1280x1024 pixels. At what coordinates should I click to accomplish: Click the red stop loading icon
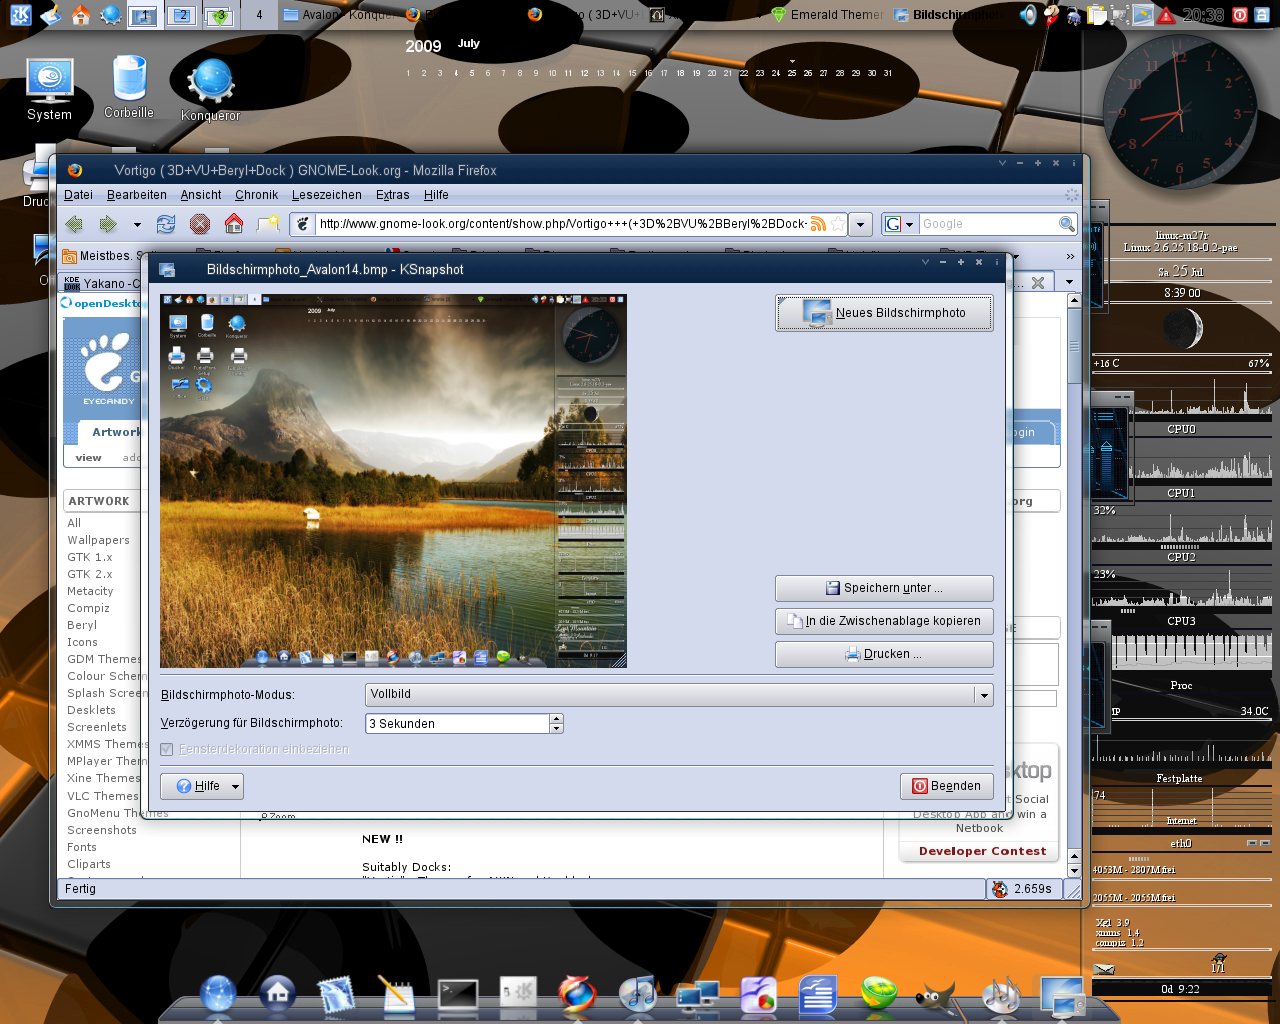coord(200,224)
